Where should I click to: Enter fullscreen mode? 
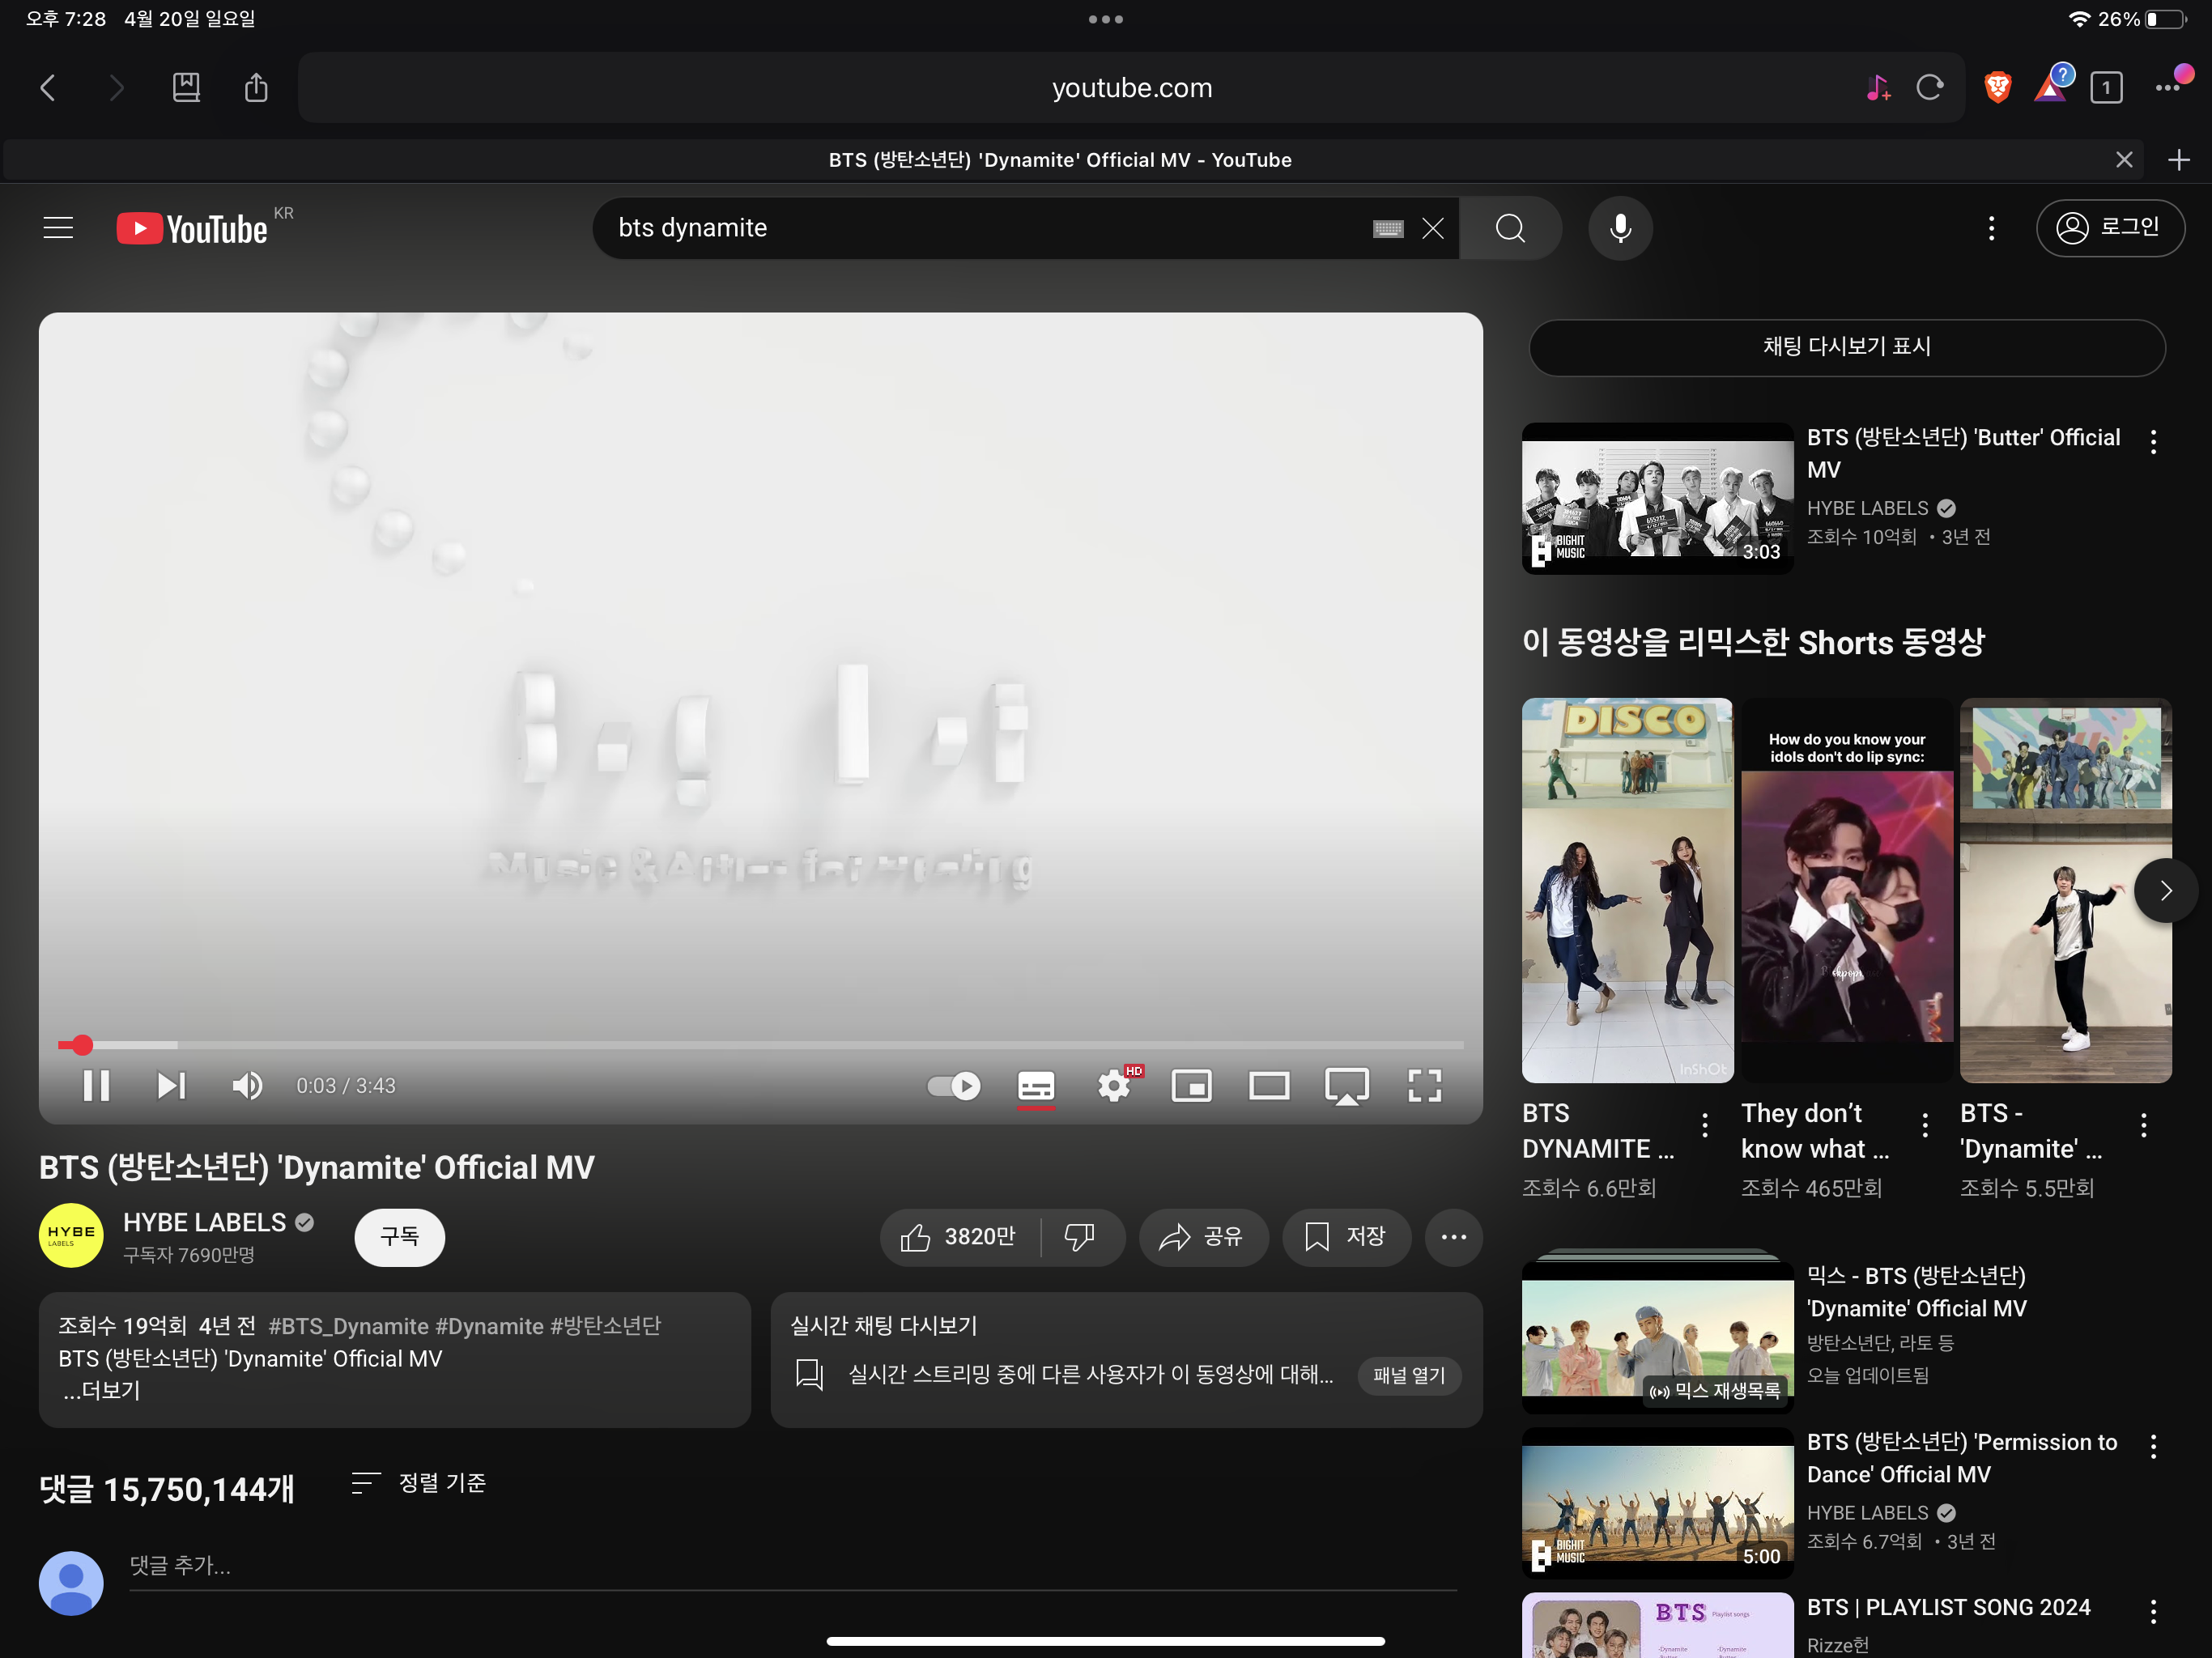click(1424, 1085)
